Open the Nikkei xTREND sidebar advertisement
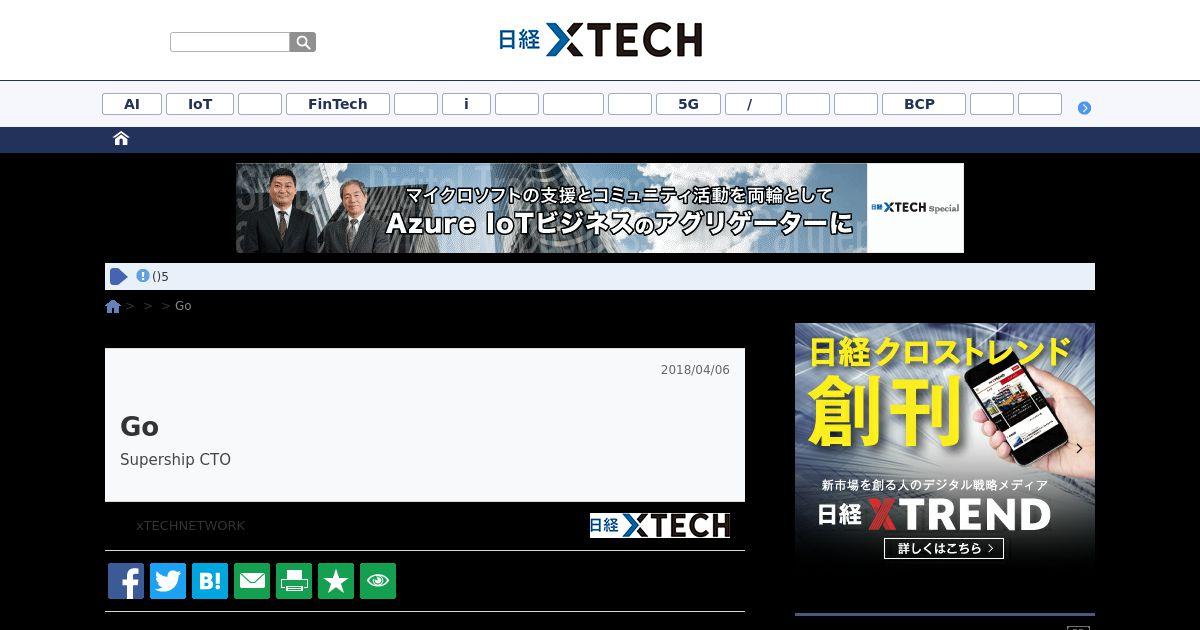The image size is (1200, 630). [x=945, y=447]
